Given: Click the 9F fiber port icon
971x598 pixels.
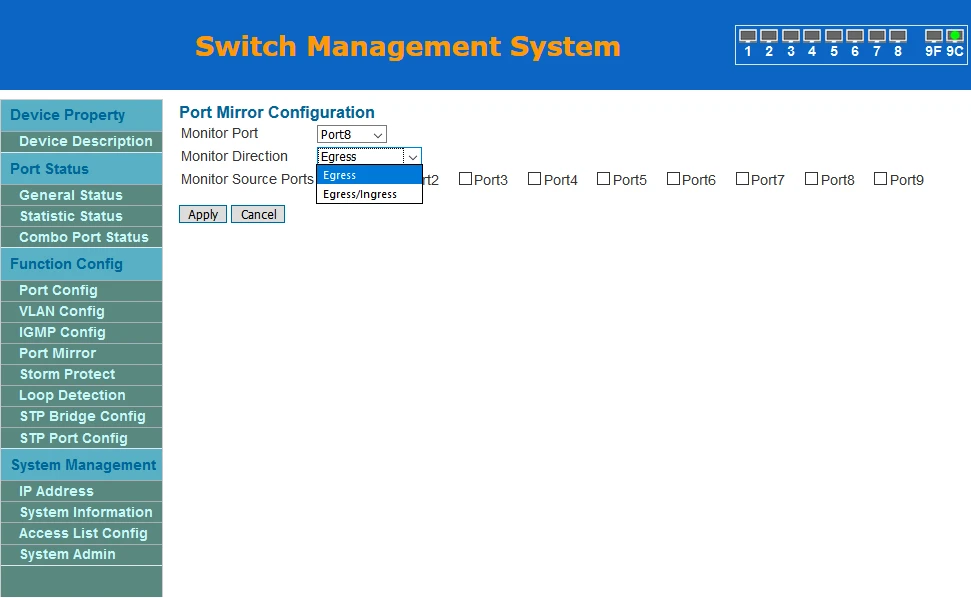Looking at the screenshot, I should [933, 36].
